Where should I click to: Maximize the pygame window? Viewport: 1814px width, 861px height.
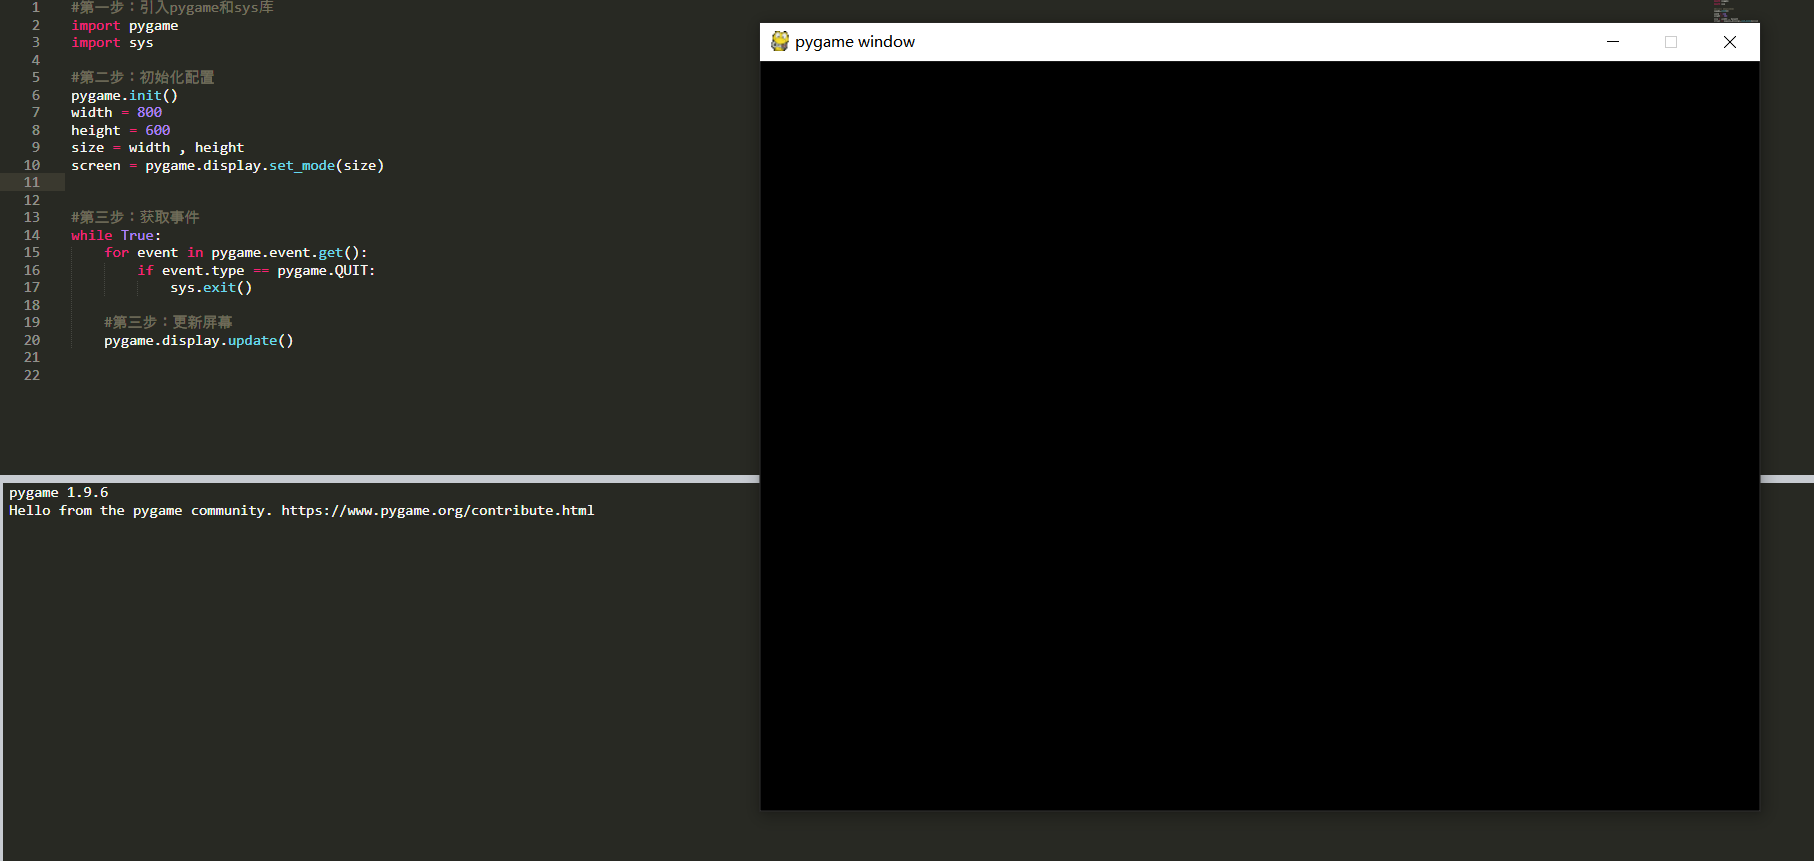point(1671,41)
